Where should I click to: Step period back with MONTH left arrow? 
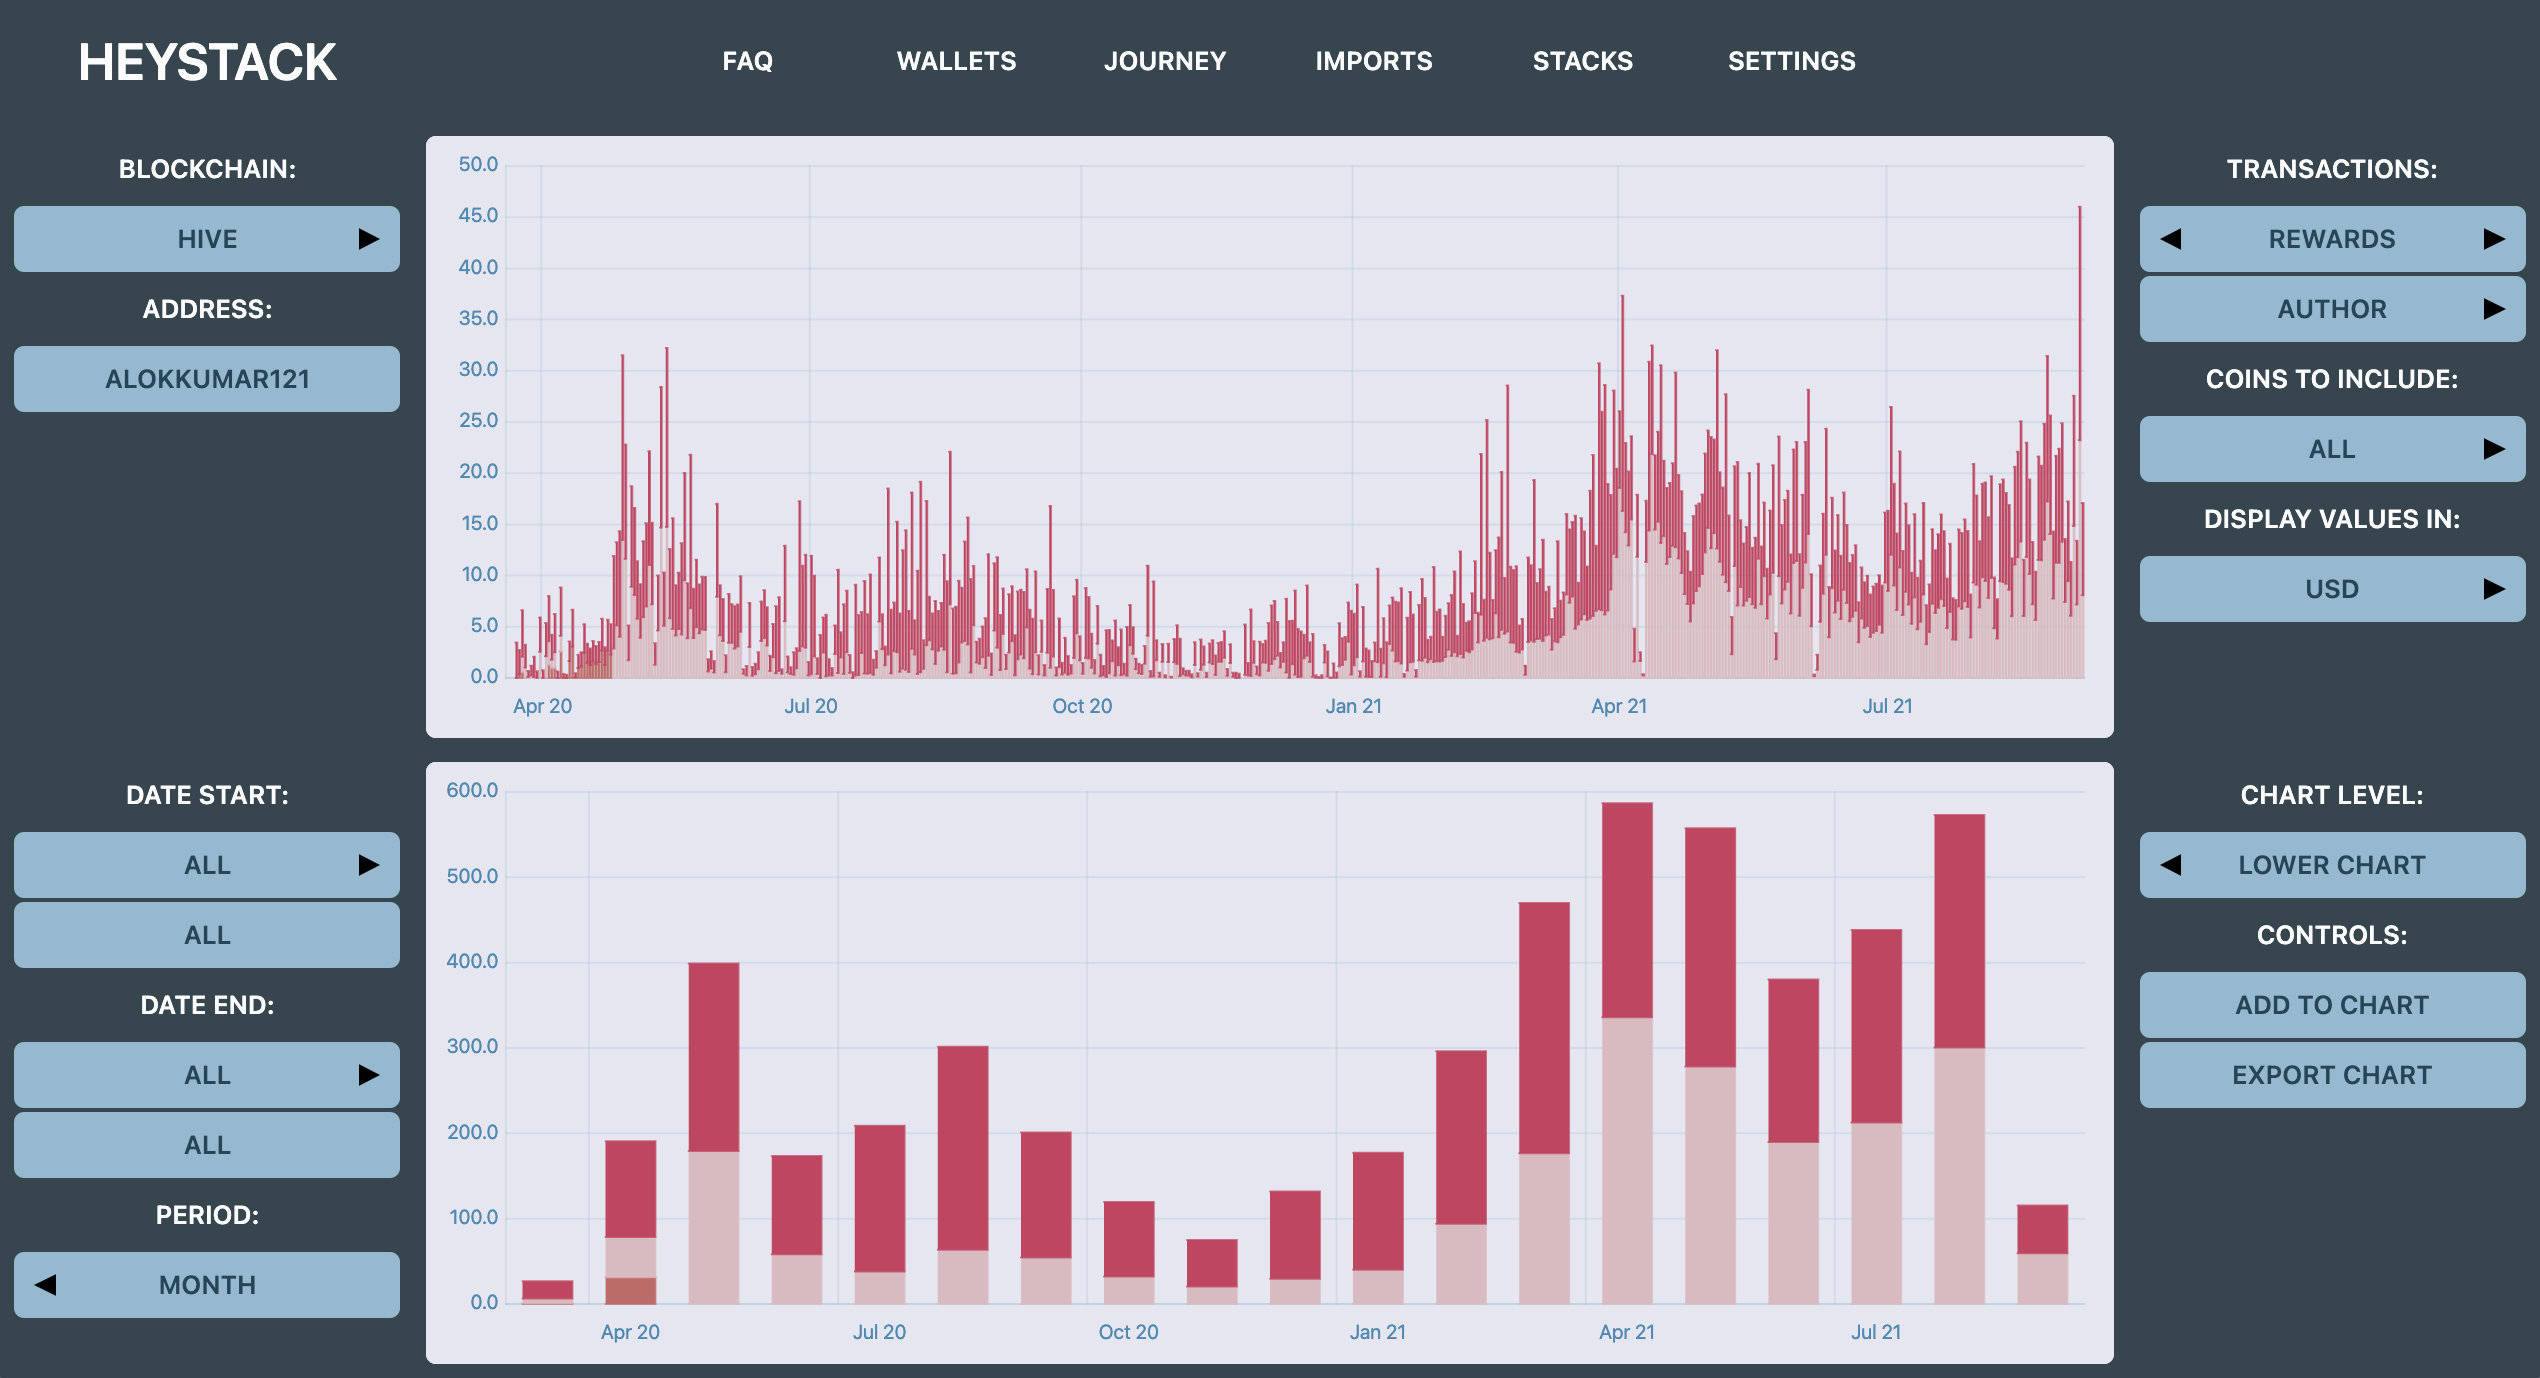coord(45,1285)
